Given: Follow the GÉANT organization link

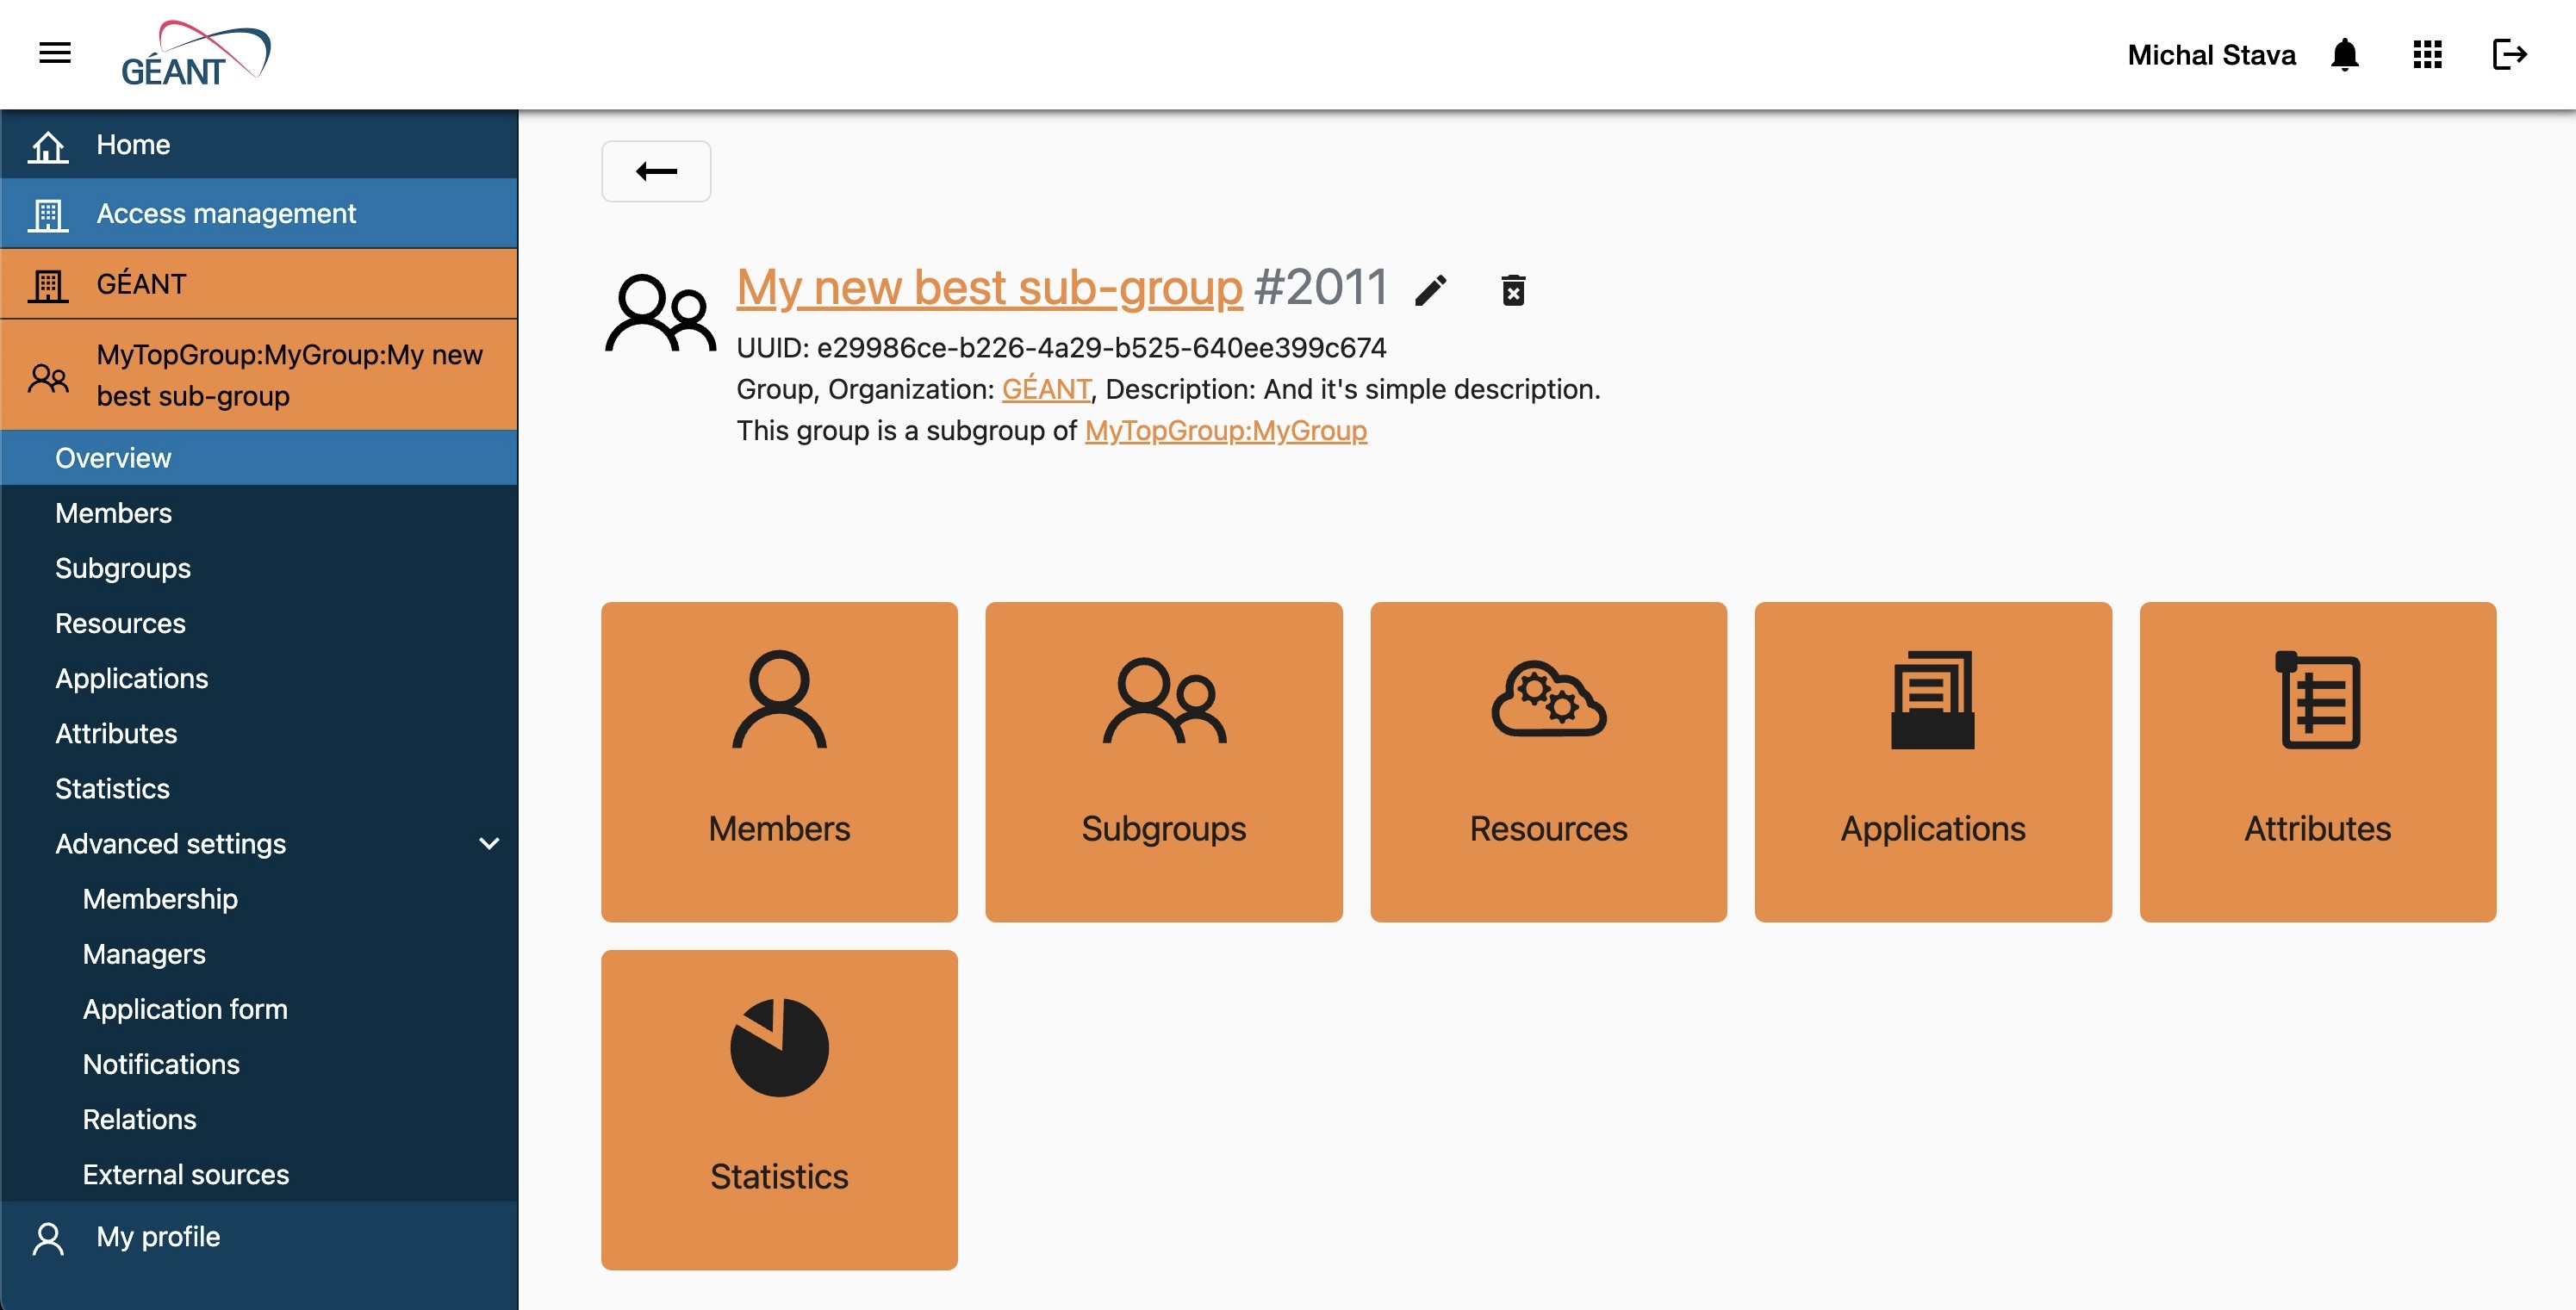Looking at the screenshot, I should [1046, 389].
